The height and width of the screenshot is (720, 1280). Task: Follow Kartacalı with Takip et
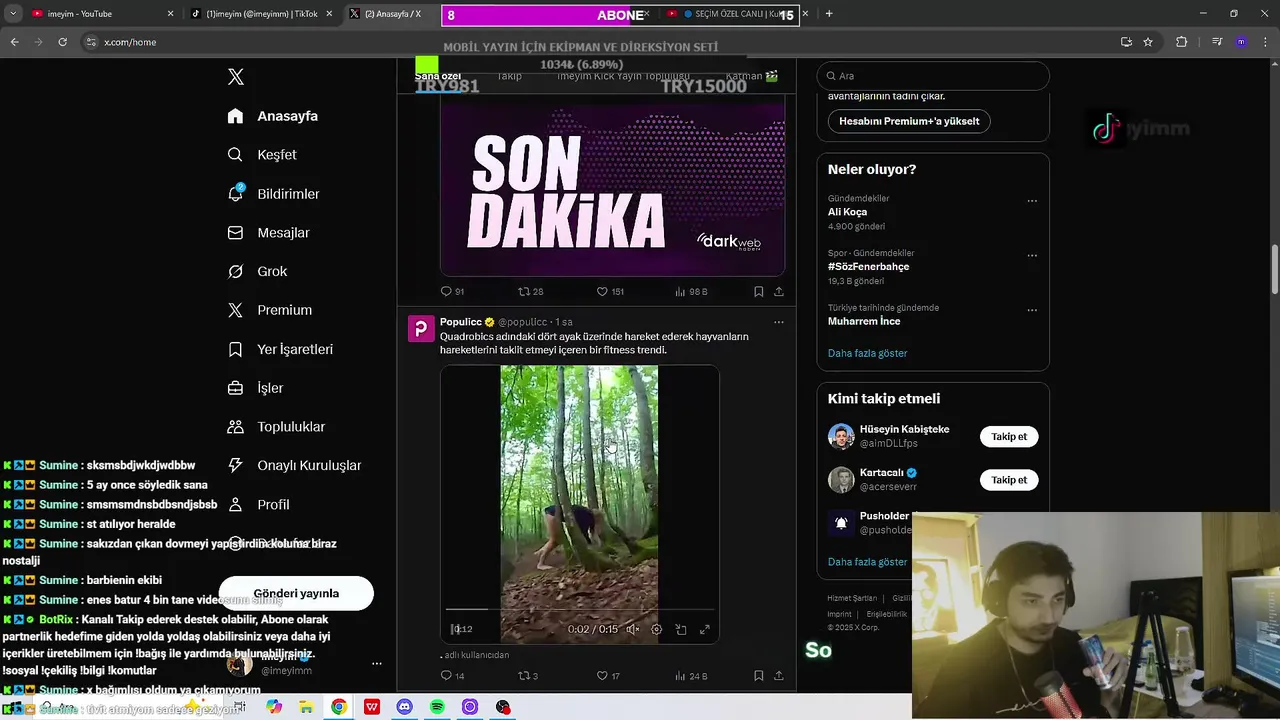point(1009,480)
